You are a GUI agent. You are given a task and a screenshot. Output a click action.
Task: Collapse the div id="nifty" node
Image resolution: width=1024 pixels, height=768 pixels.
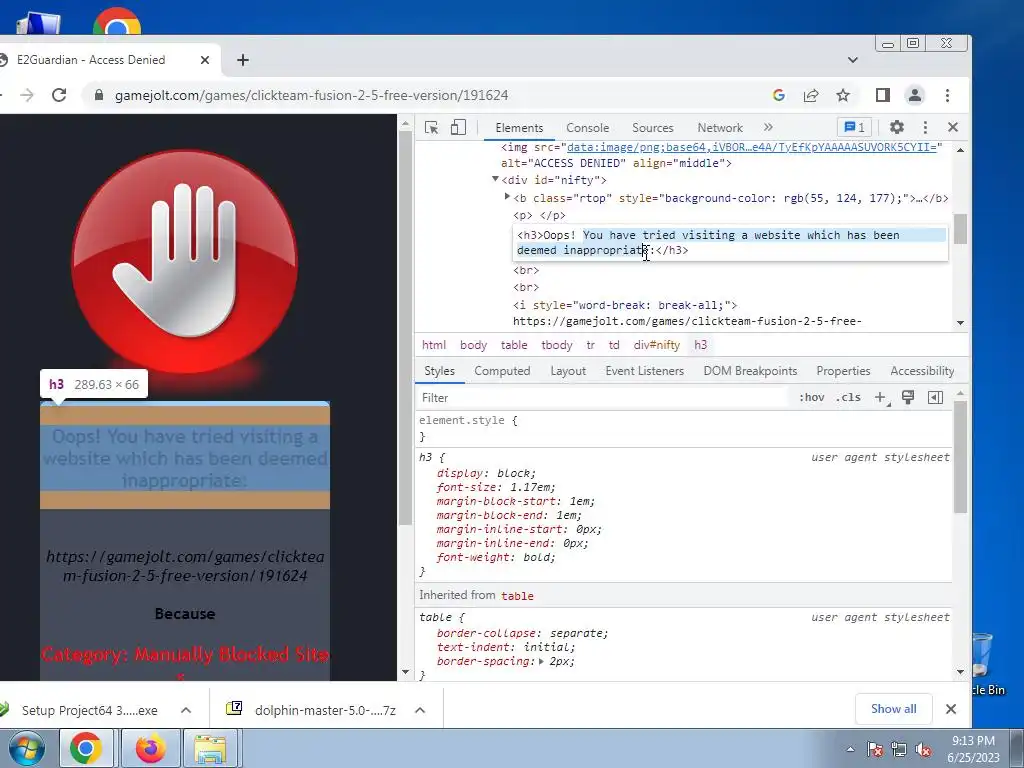[495, 179]
